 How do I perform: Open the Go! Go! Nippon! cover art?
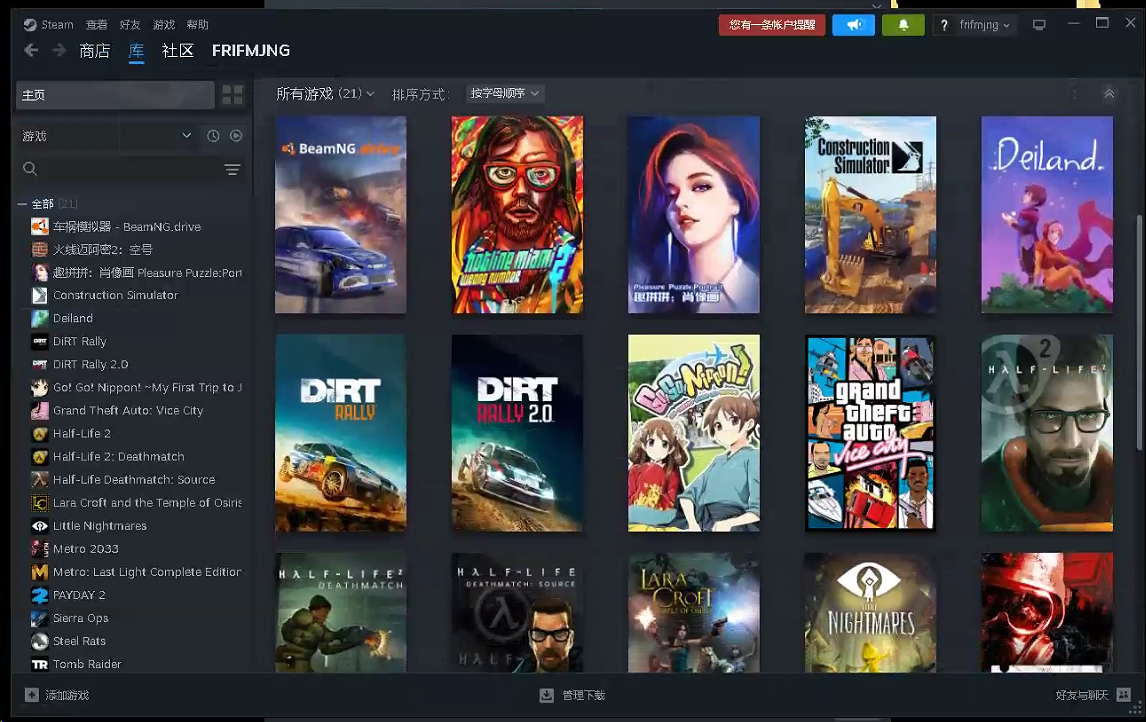[694, 433]
